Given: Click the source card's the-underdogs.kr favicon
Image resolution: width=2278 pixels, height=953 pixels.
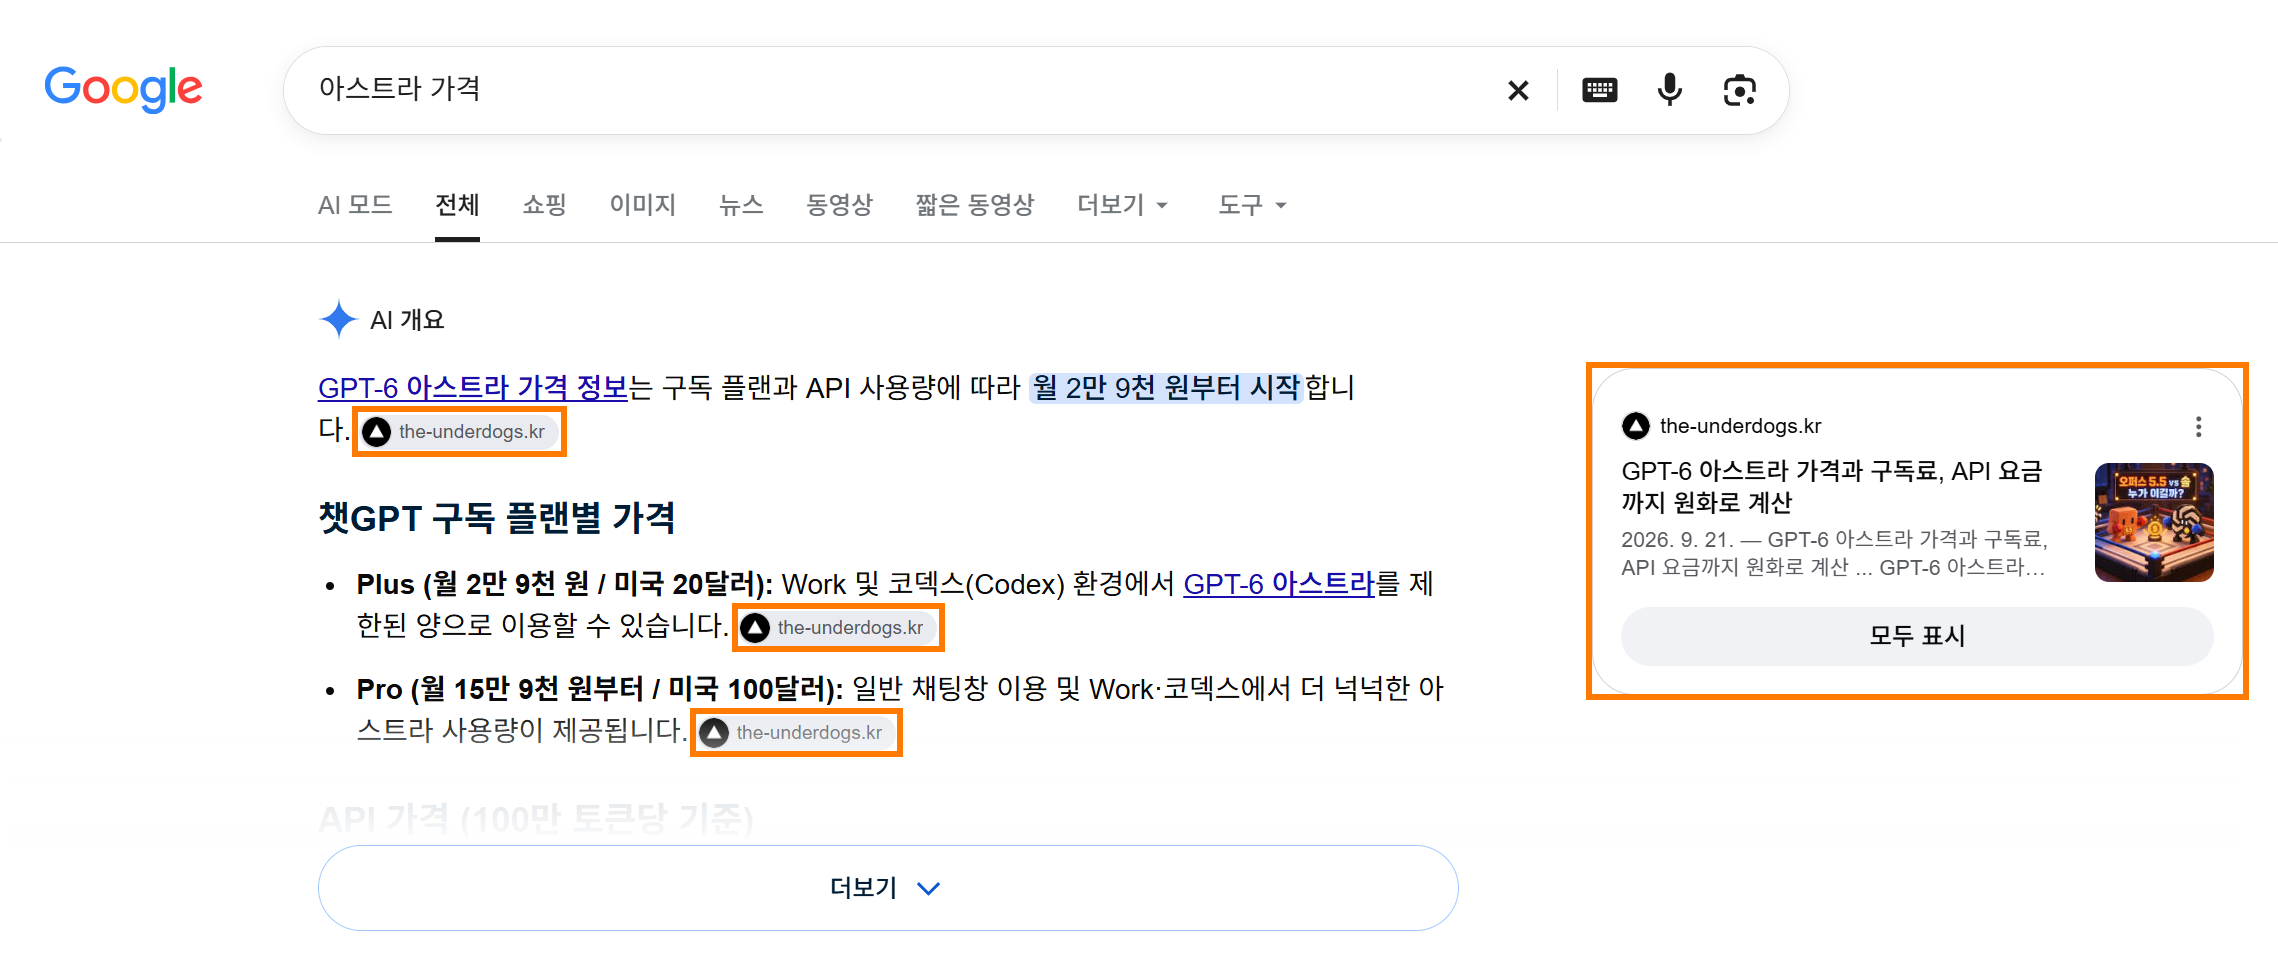Looking at the screenshot, I should [x=1635, y=426].
